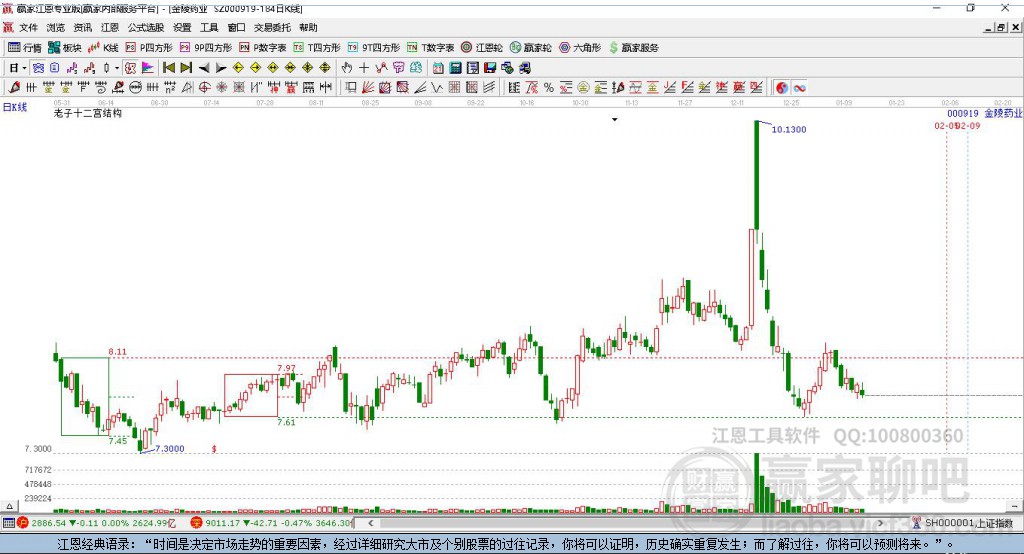Image resolution: width=1024 pixels, height=554 pixels.
Task: Open the 帮助 menu
Action: click(x=308, y=27)
